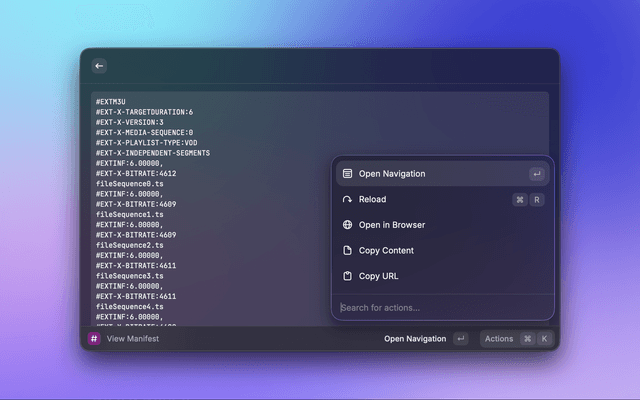Toggle the Actions panel button in footer
This screenshot has height=400, width=640.
point(499,339)
